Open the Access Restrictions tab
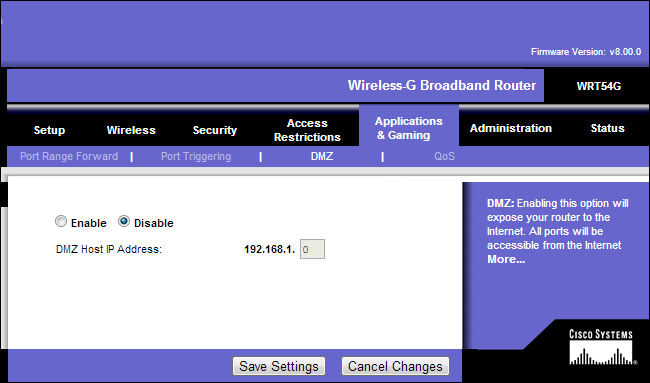Viewport: 650px width, 383px height. tap(307, 130)
